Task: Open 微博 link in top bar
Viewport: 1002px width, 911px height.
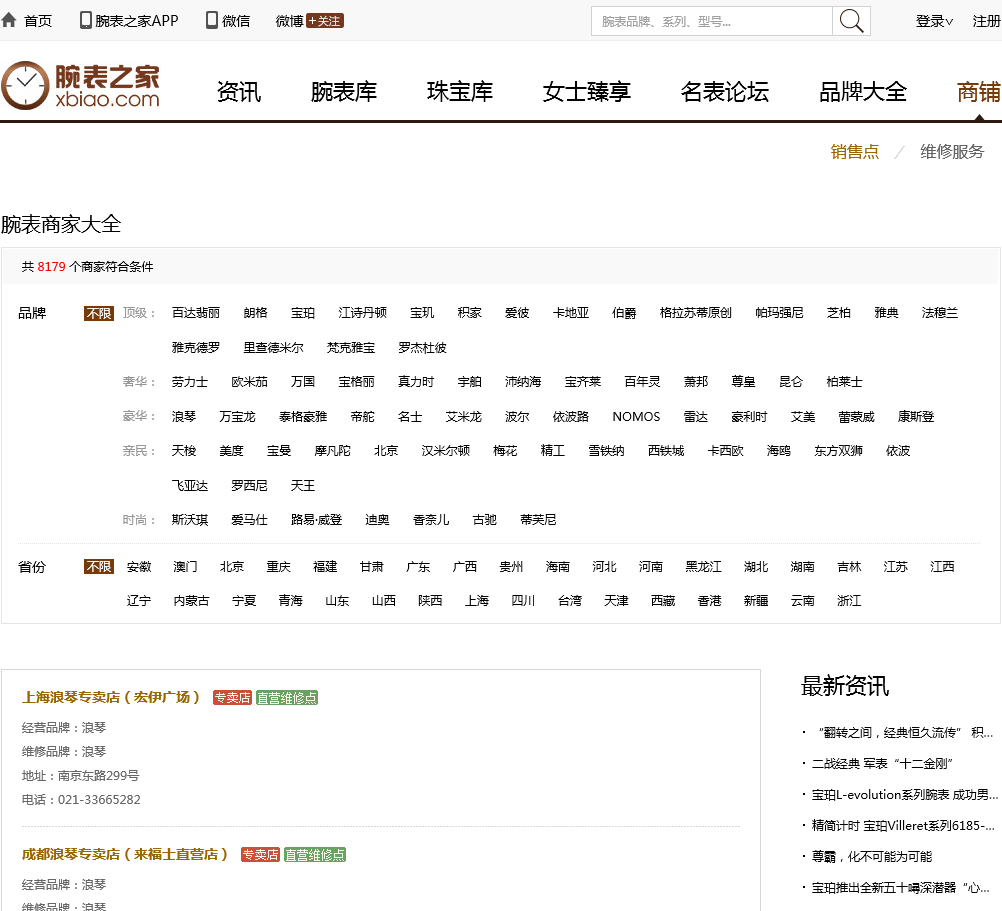Action: (x=289, y=21)
